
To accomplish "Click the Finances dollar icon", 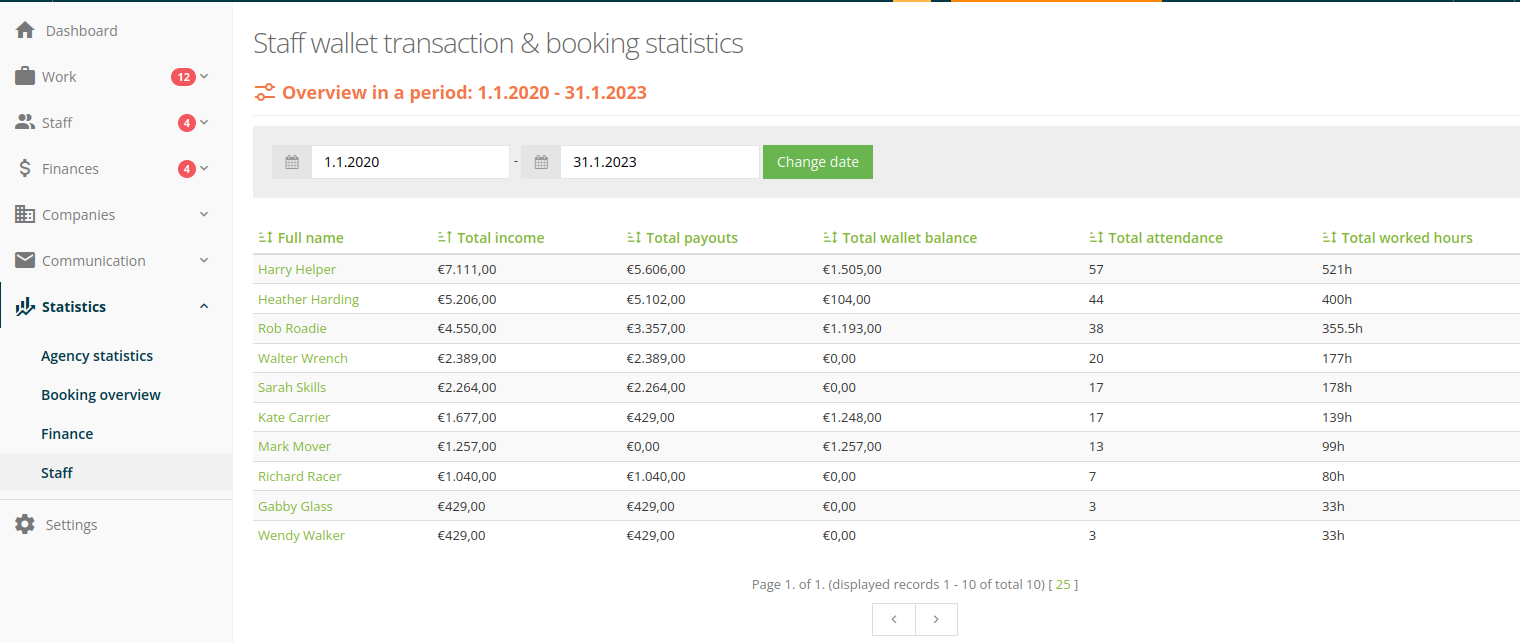I will coord(25,168).
